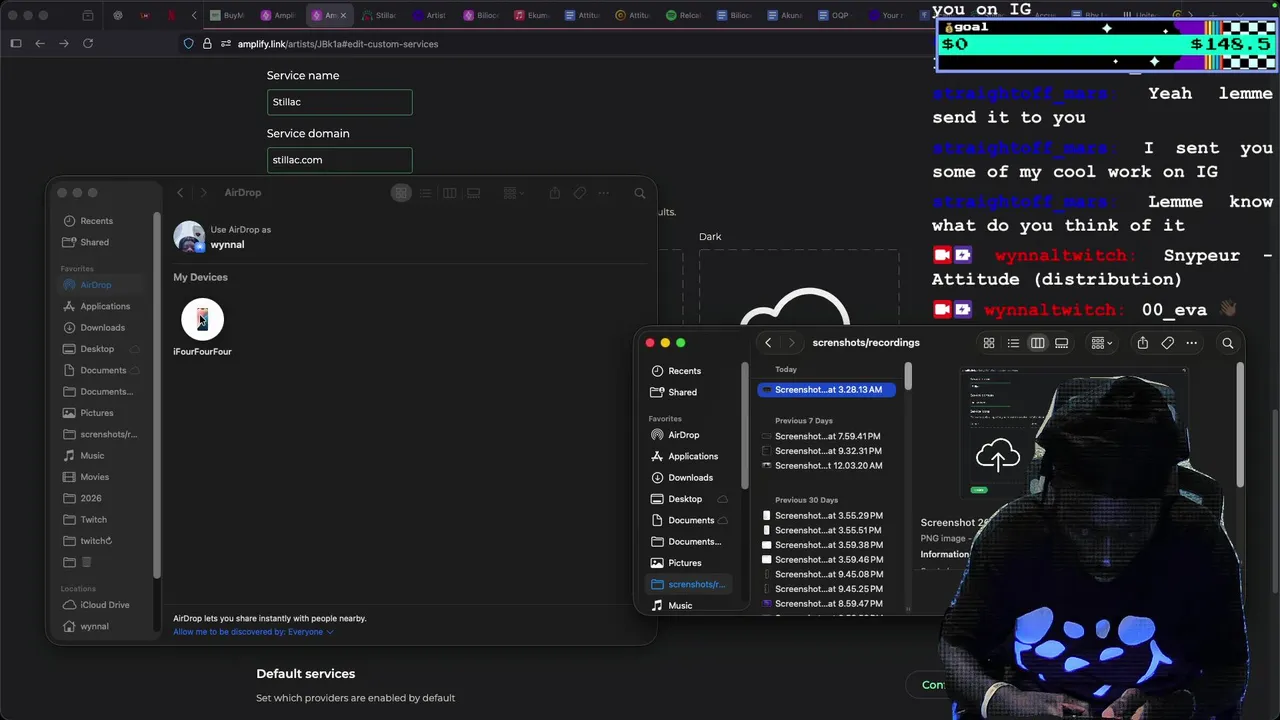Screen dimensions: 1280x720
Task: Select Screenshot...at 8.59.47 PM file
Action: click(x=826, y=604)
